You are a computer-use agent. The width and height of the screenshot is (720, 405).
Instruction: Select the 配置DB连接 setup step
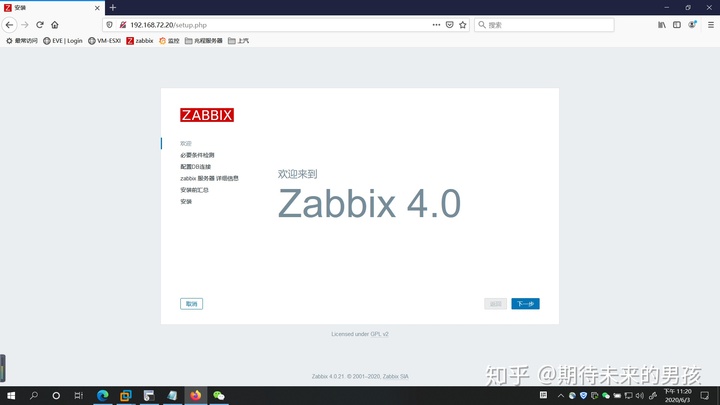tap(196, 167)
